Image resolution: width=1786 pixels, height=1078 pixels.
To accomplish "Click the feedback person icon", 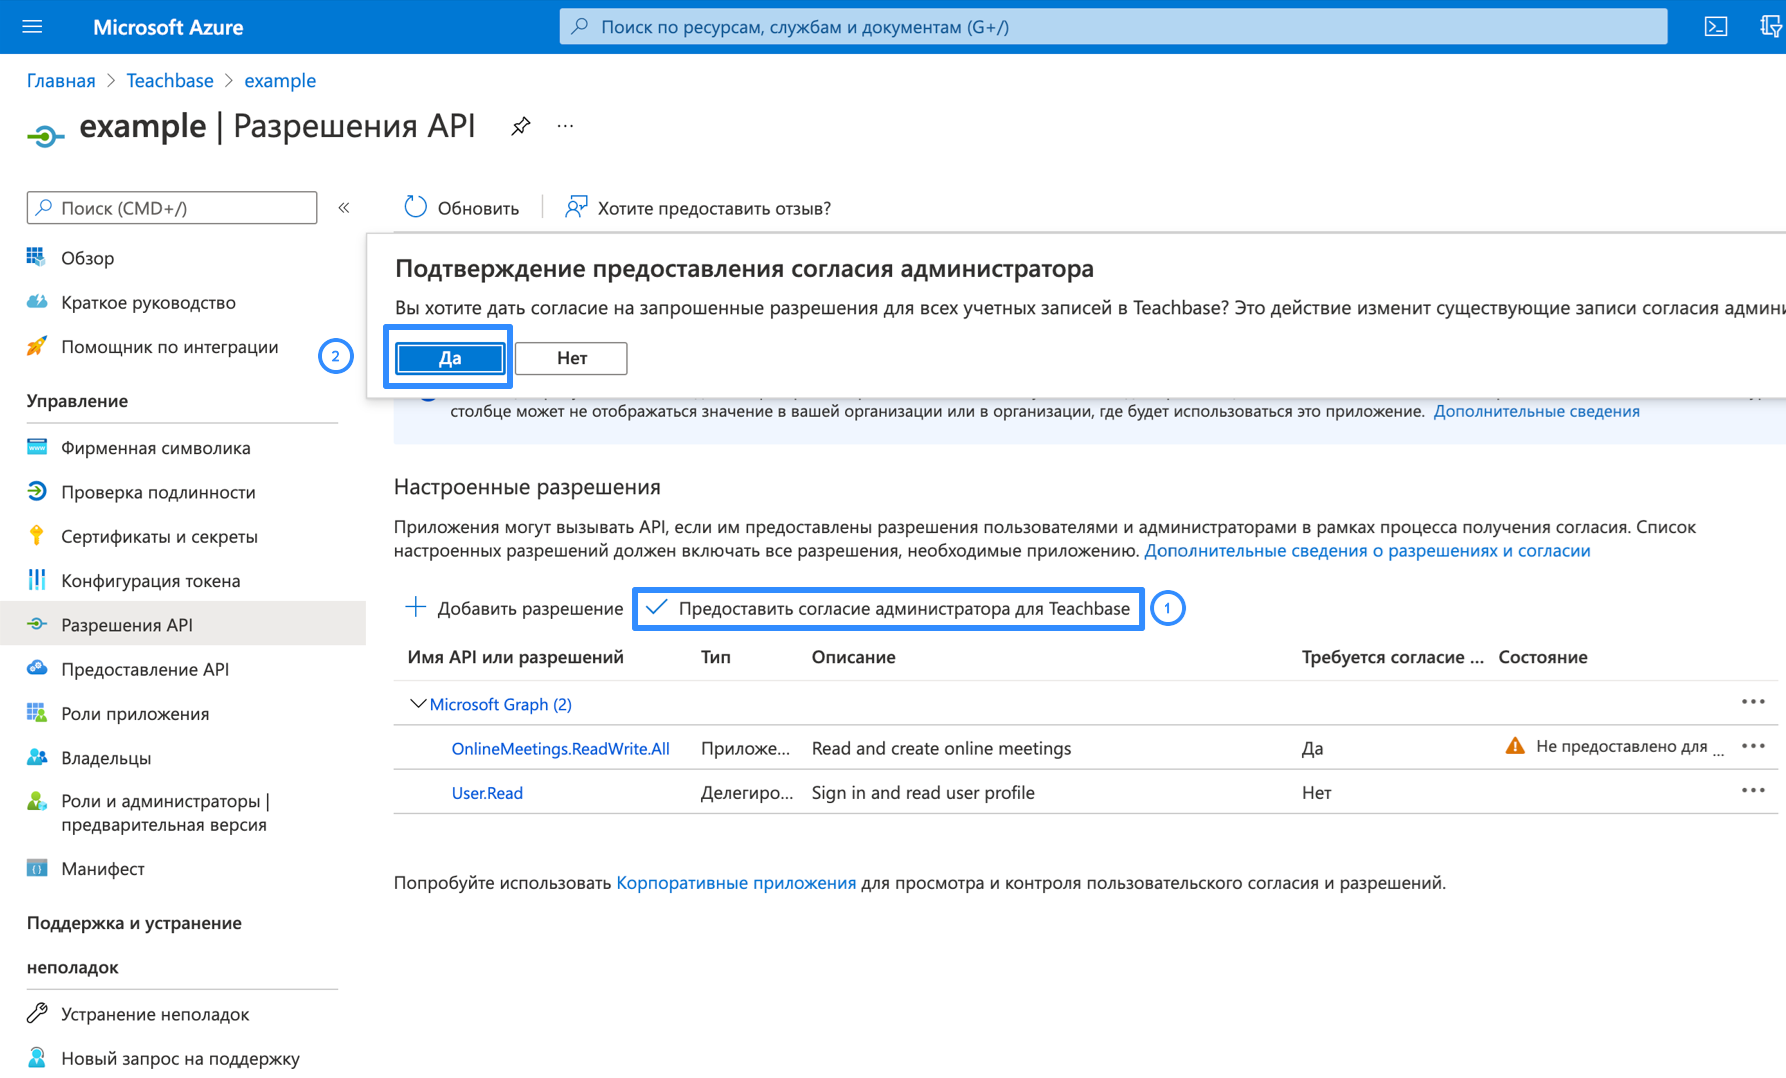I will click(x=576, y=207).
